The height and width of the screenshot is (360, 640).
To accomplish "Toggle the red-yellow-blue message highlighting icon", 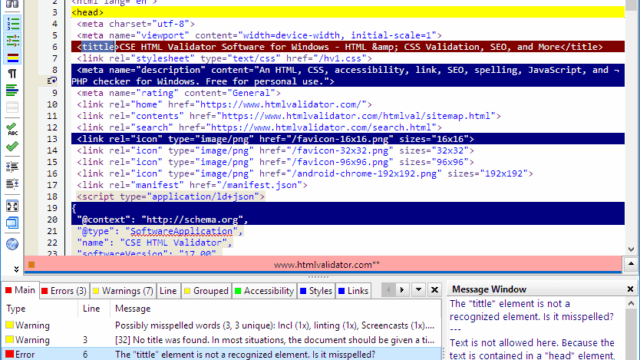I will click(x=12, y=58).
